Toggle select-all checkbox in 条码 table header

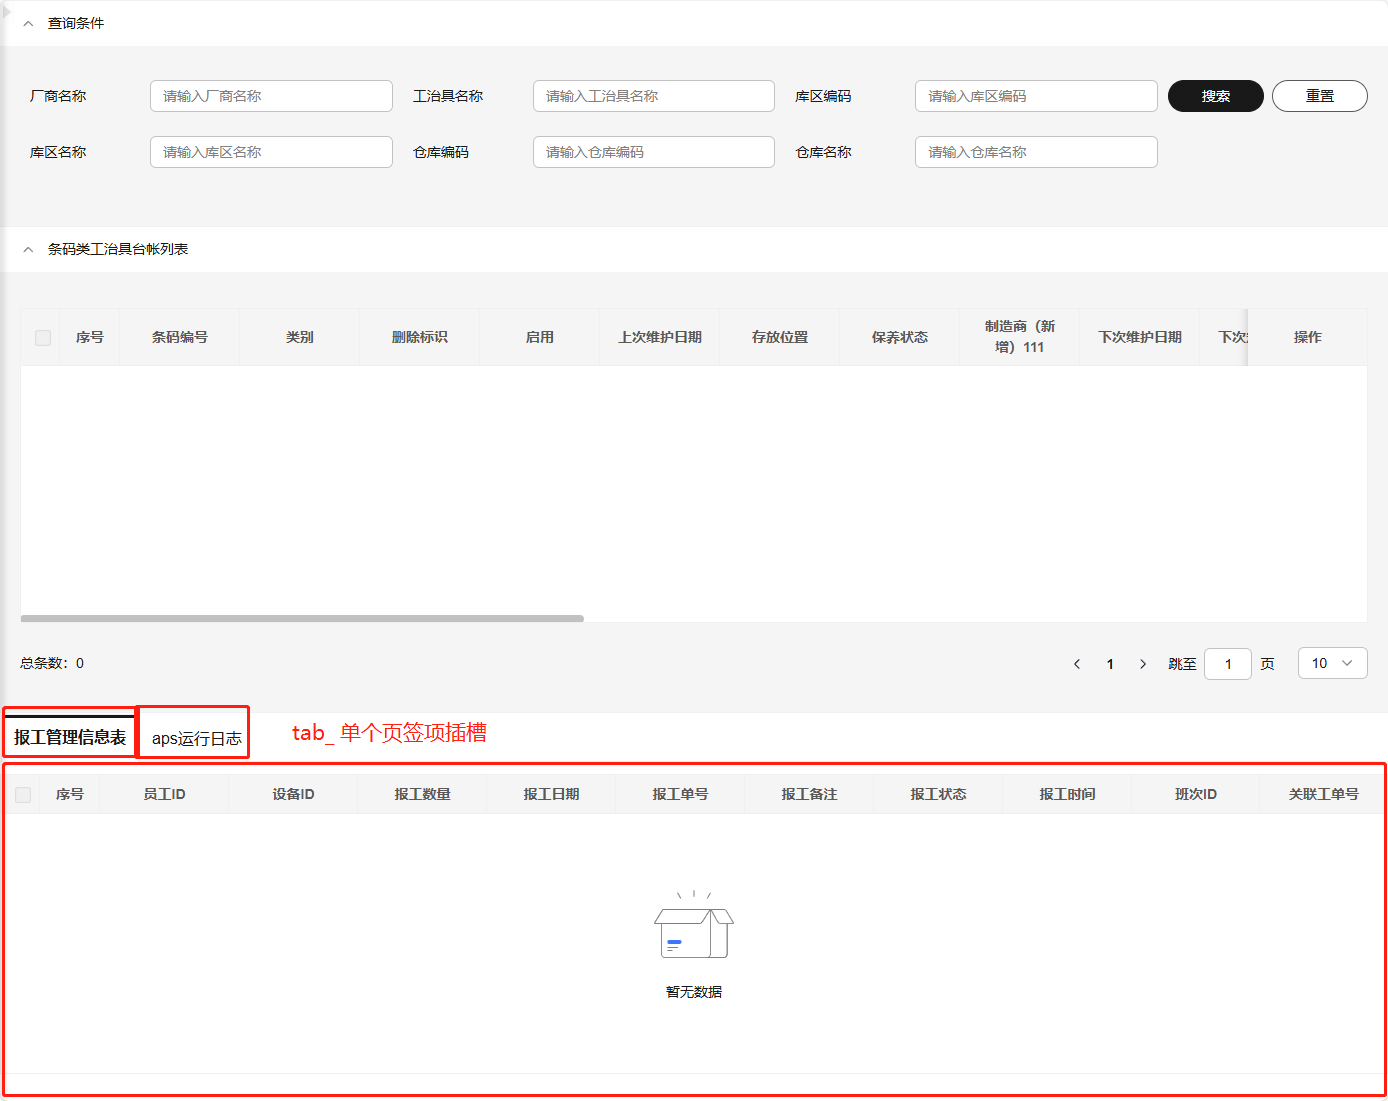coord(43,338)
